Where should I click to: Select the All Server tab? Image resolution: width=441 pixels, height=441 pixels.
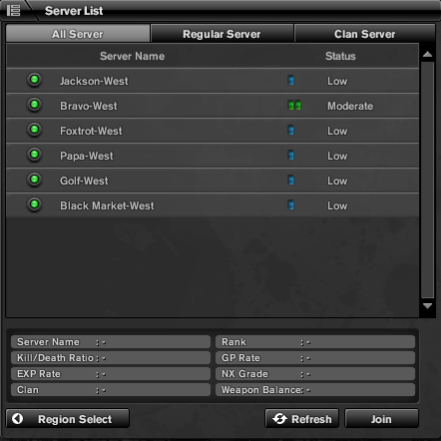tap(78, 34)
